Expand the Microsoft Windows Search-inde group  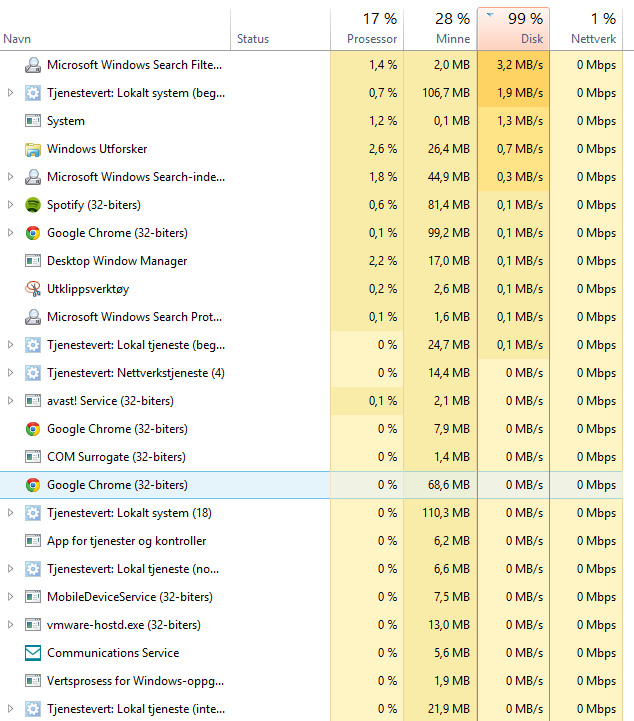tap(10, 177)
